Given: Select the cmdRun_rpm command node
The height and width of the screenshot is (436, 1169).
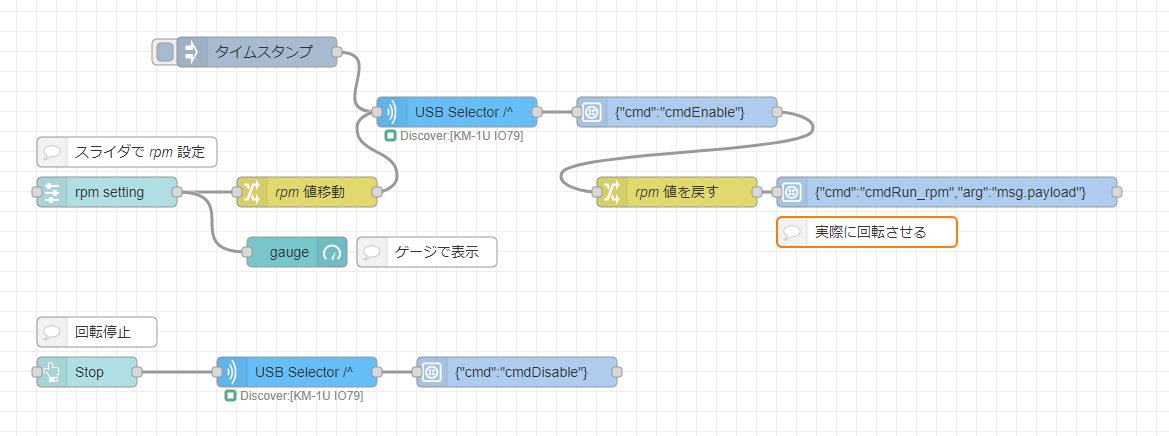Looking at the screenshot, I should coord(947,192).
